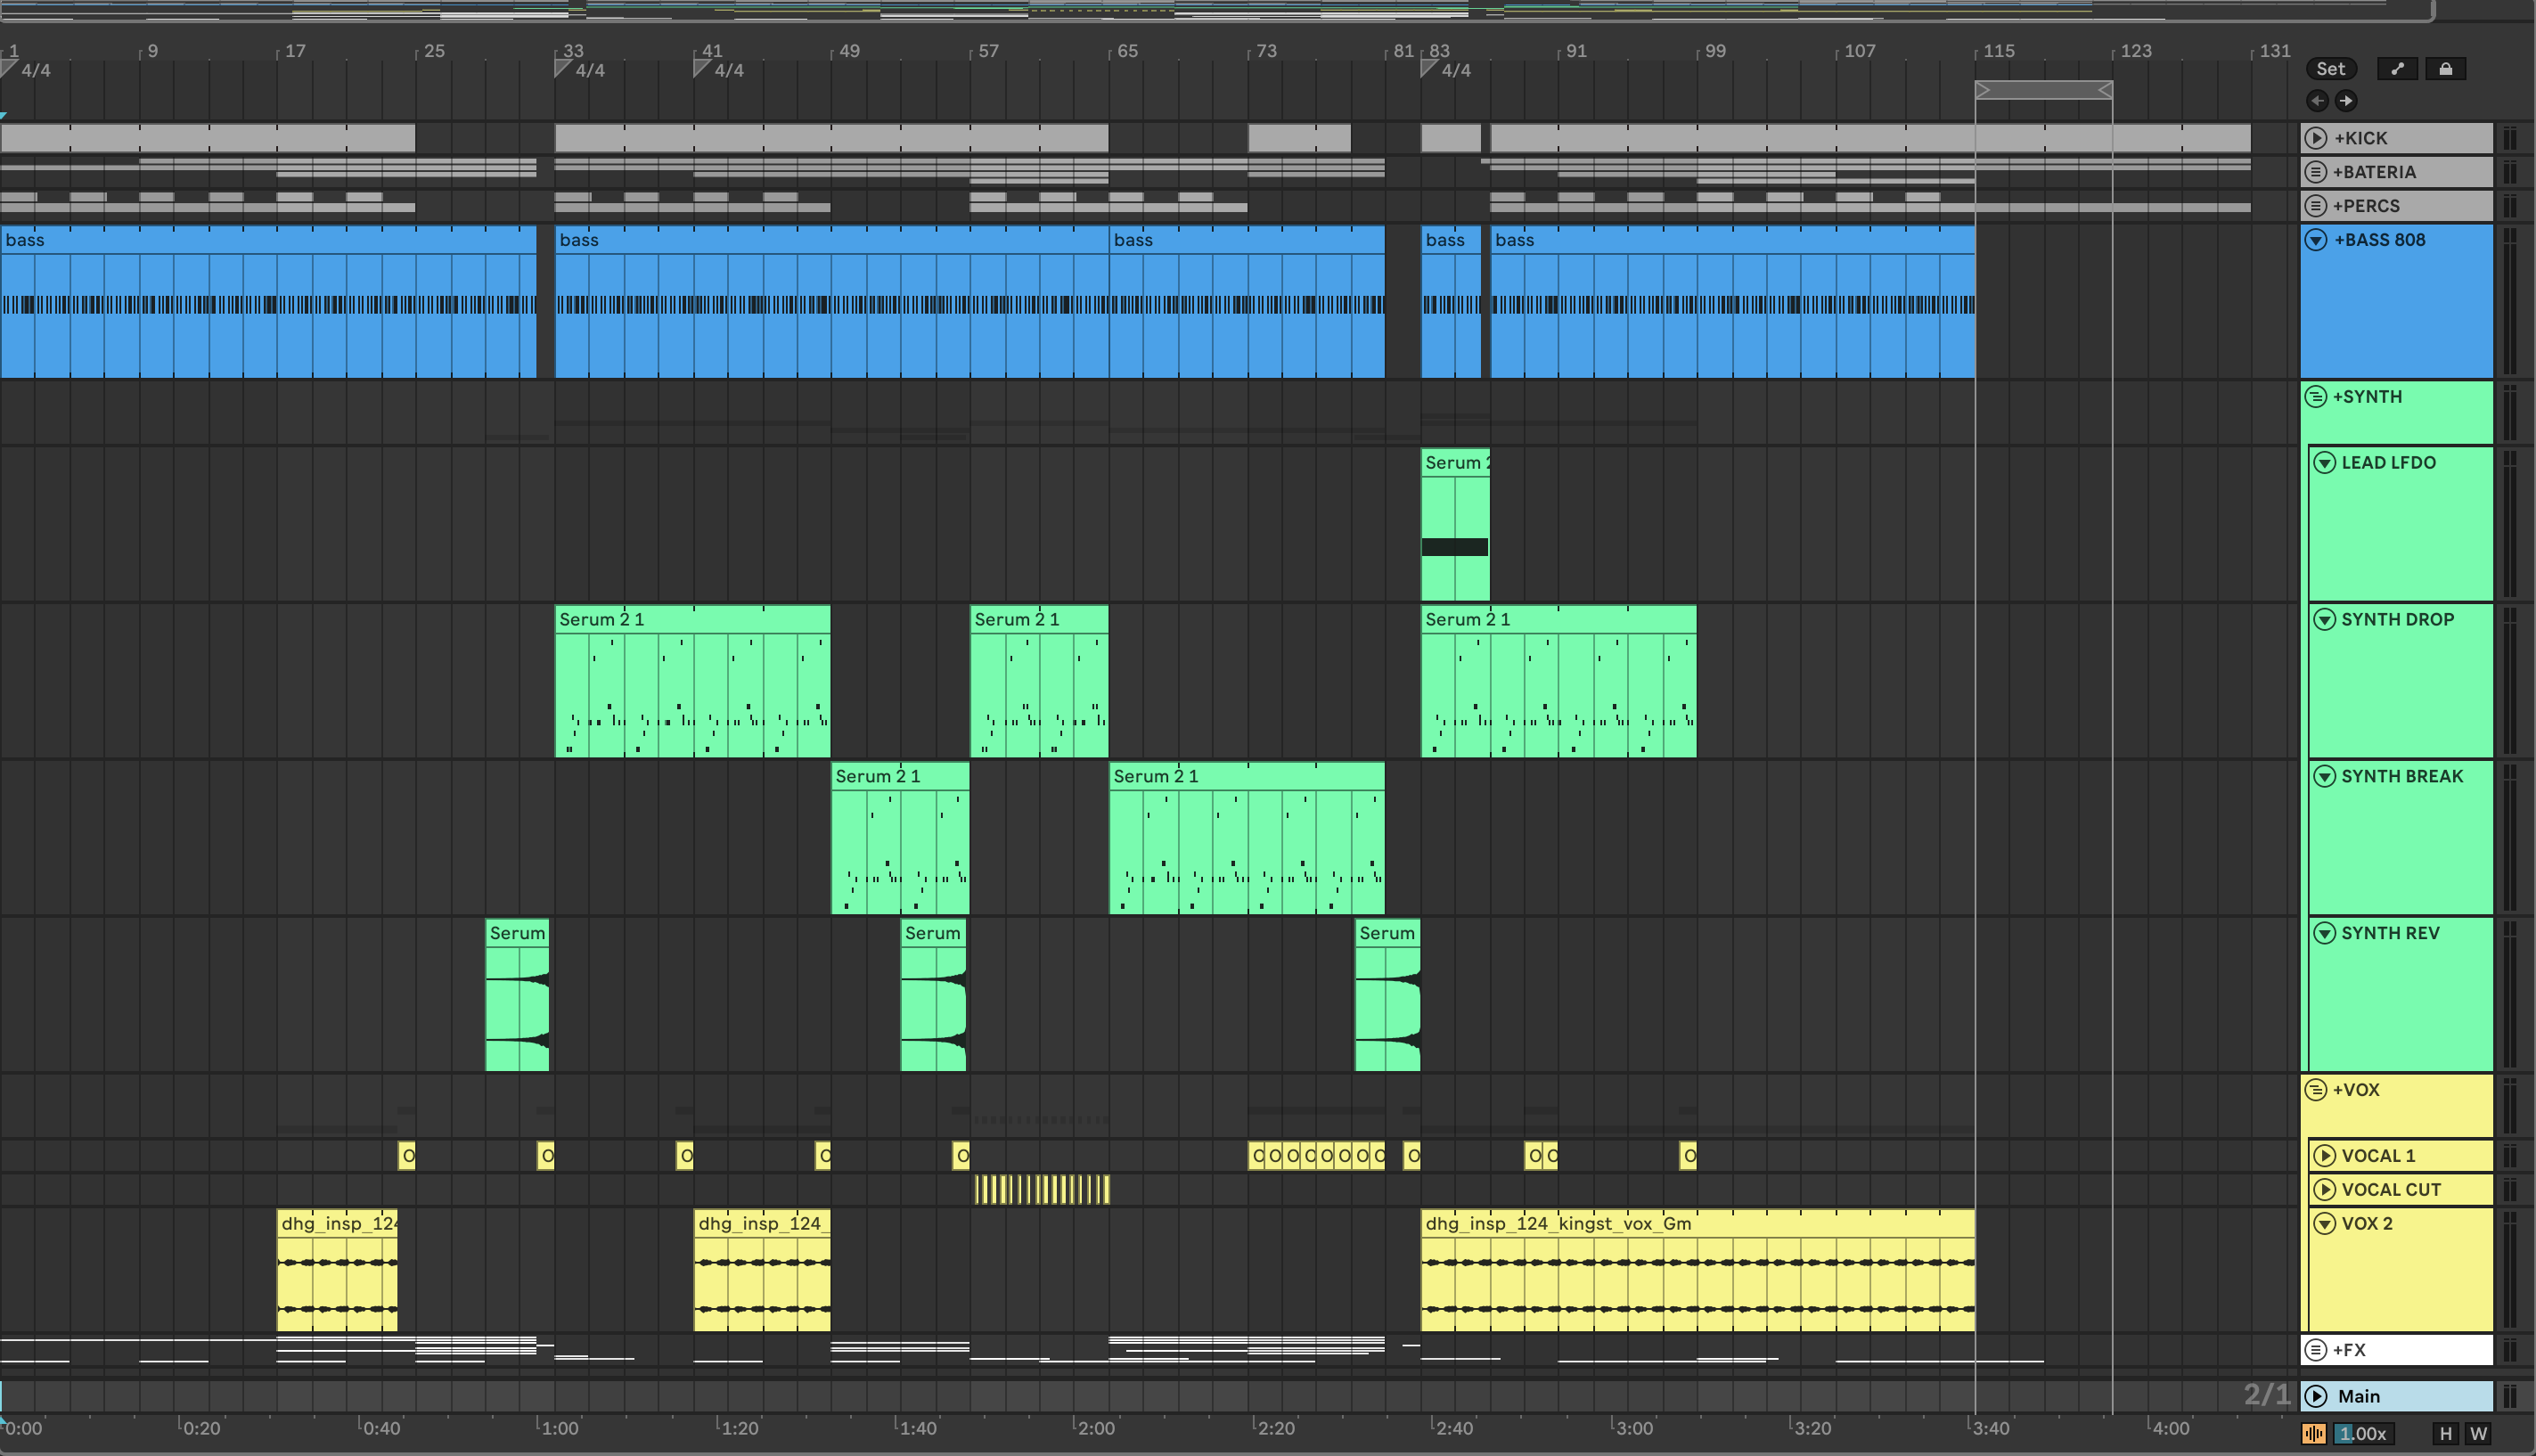Viewport: 2536px width, 1456px height.
Task: Collapse the LEAD LFDO track
Action: point(2325,463)
